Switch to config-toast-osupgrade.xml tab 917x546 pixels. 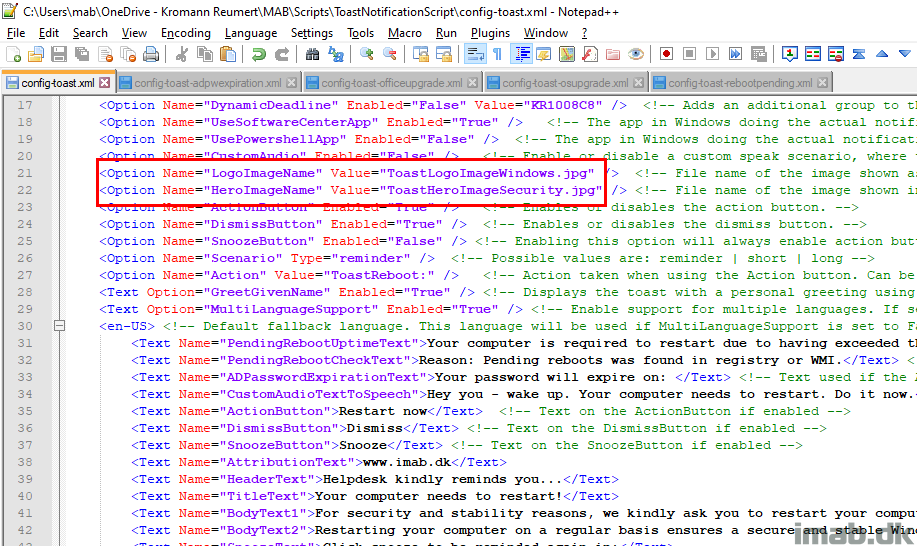[x=566, y=83]
